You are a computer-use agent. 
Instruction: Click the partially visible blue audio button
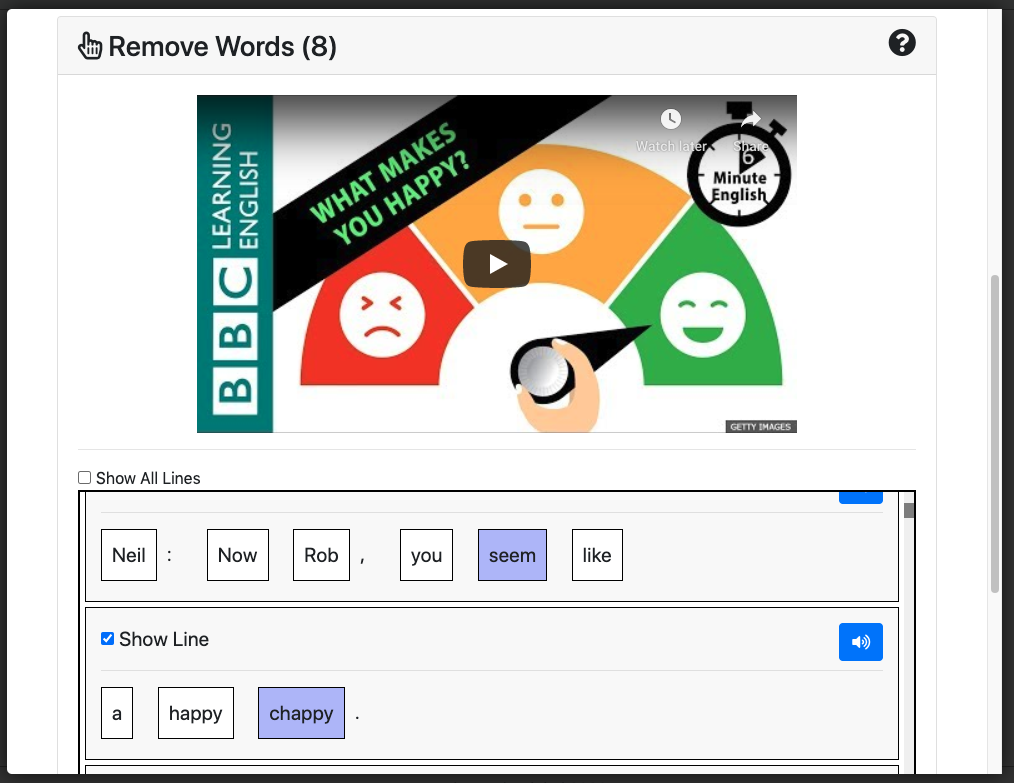(x=860, y=497)
